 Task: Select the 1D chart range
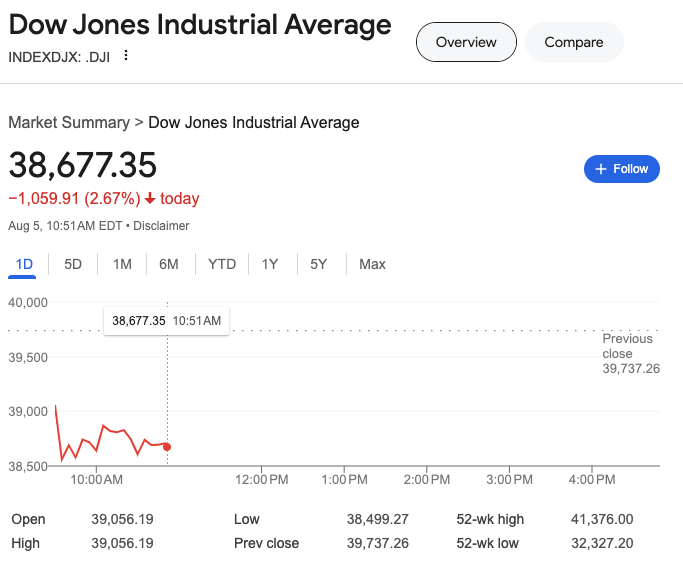(24, 264)
